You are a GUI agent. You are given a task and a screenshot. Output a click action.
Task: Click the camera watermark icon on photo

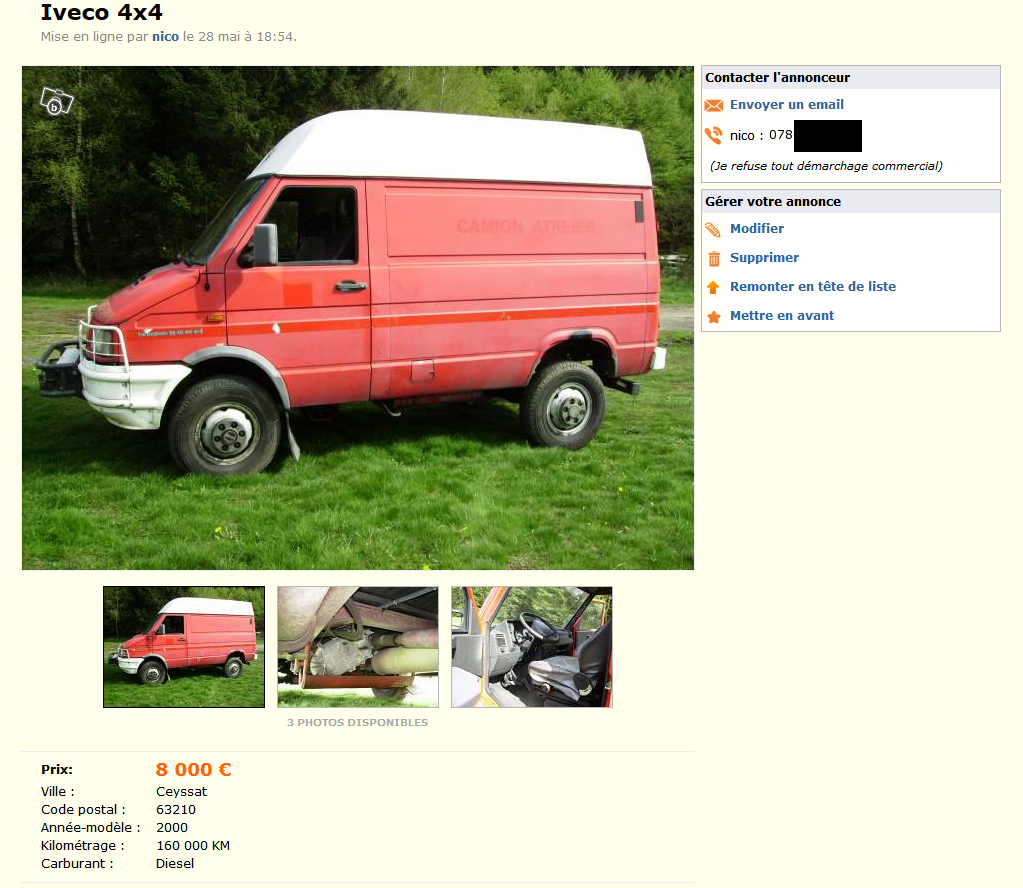(57, 101)
